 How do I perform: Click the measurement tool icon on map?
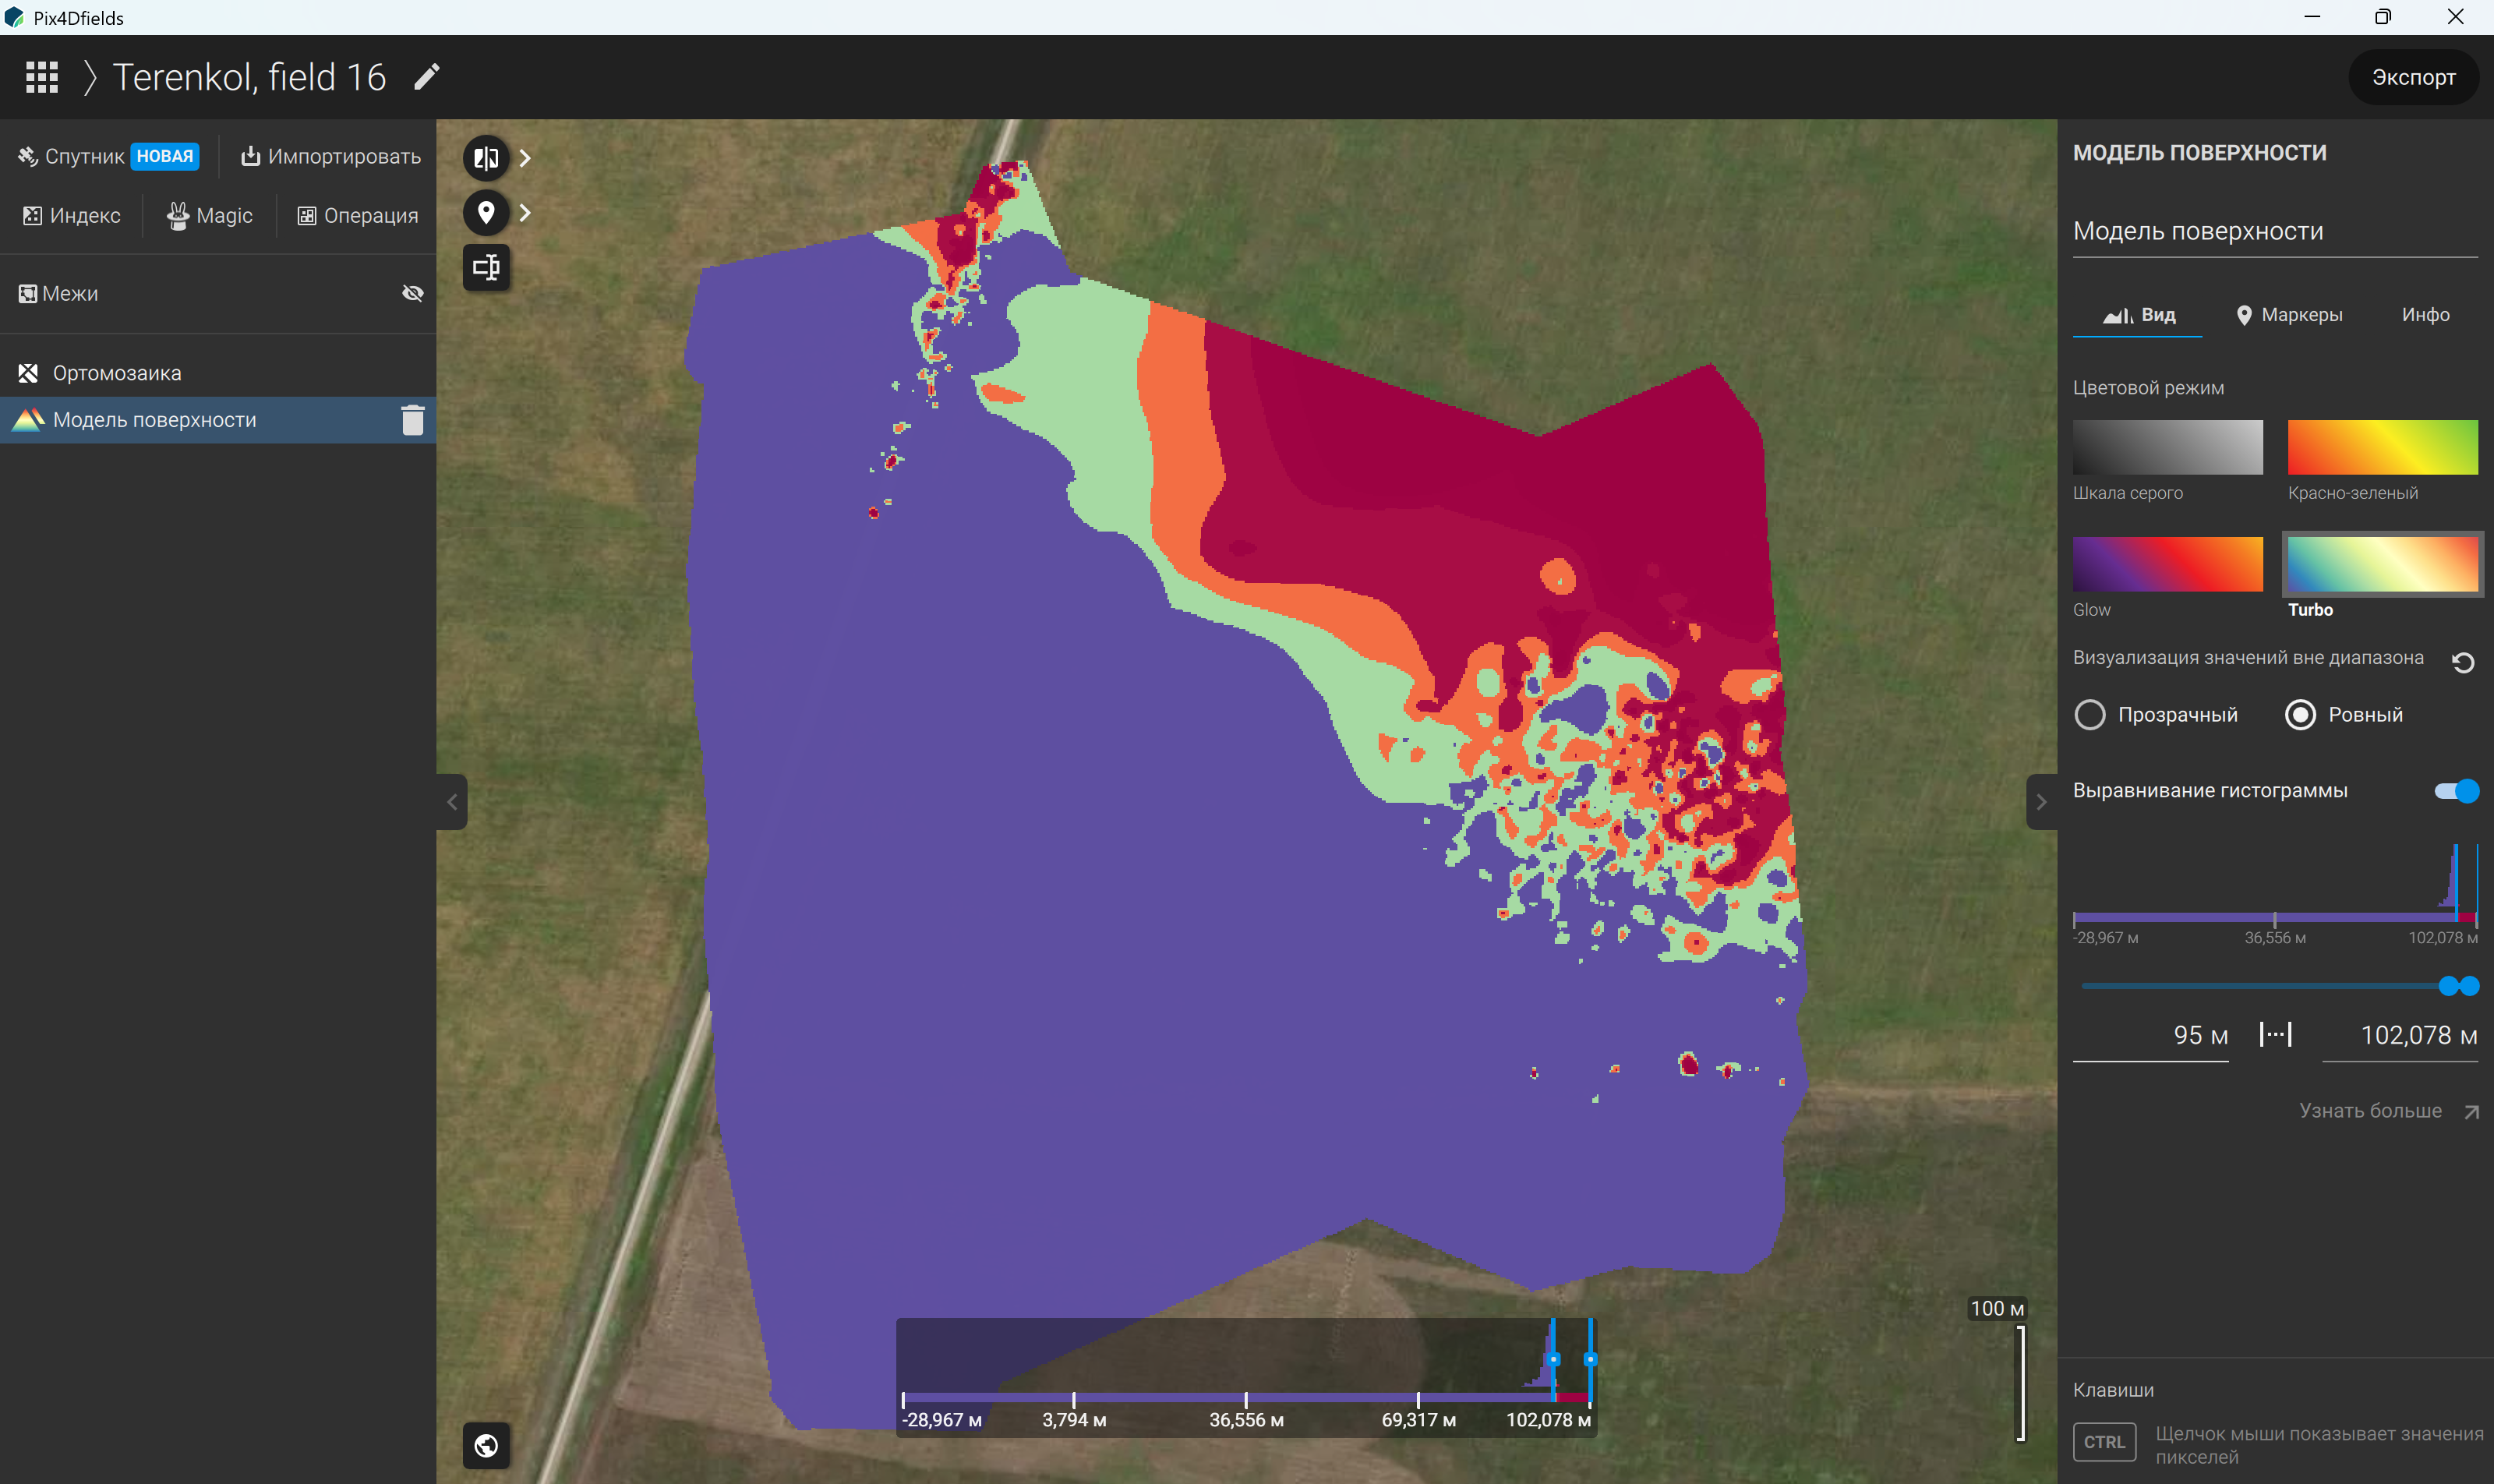point(486,267)
